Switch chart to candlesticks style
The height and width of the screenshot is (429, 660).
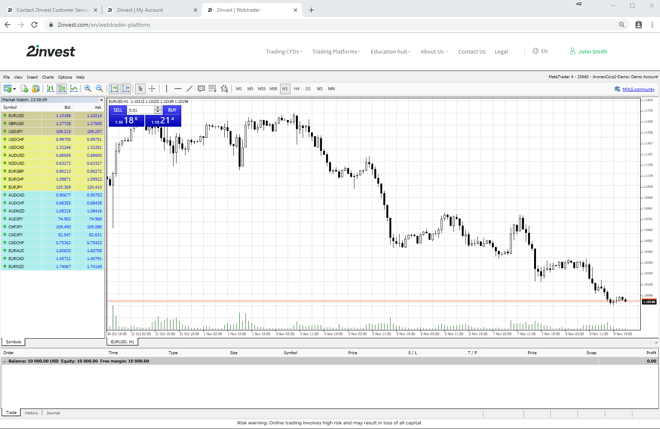[x=62, y=88]
